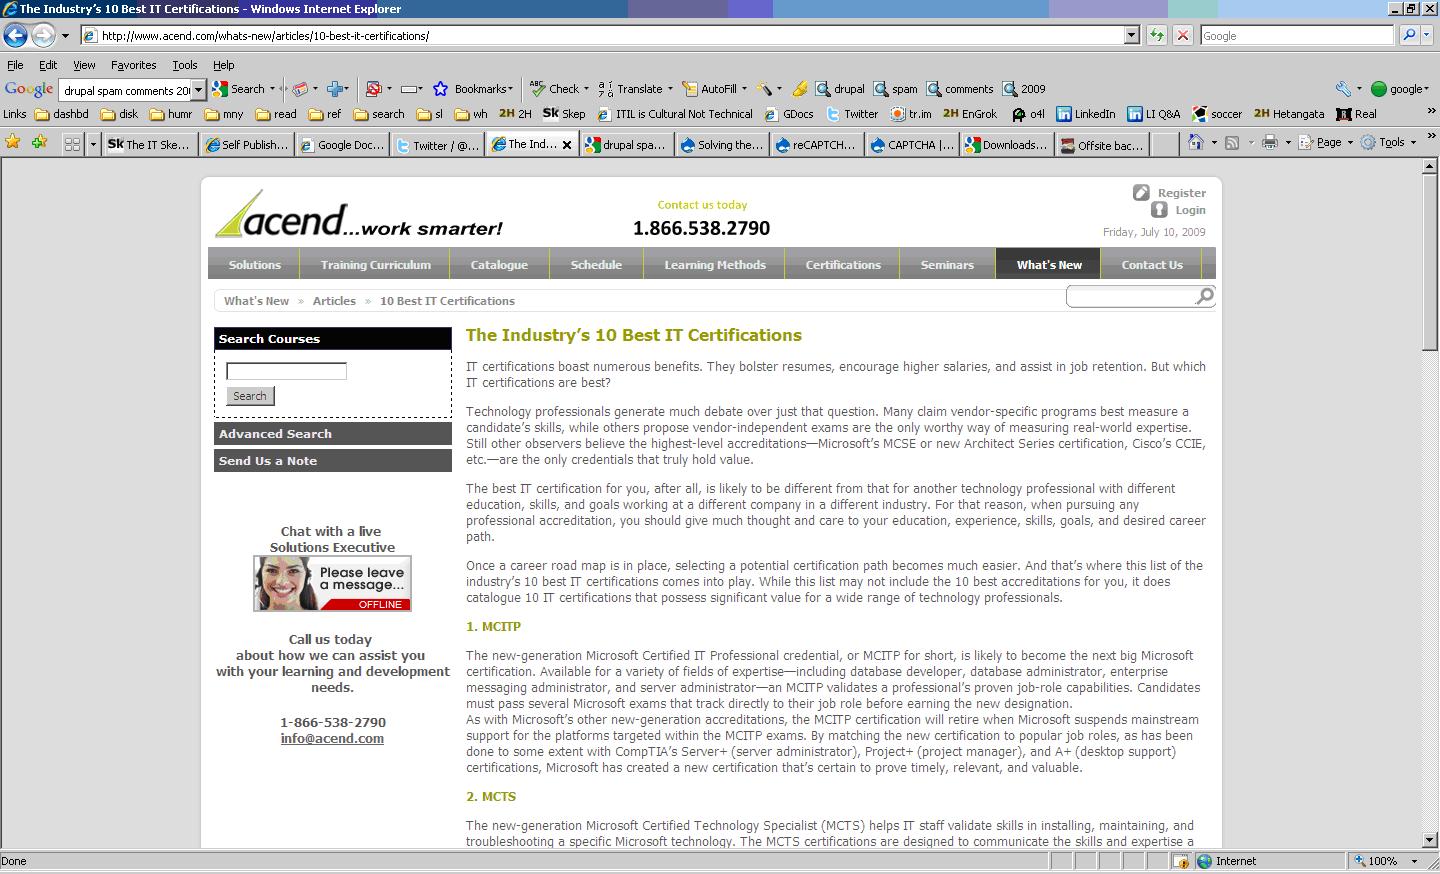Find the word 'drupal' on page
Screen dimensions: 1440x874
840,89
